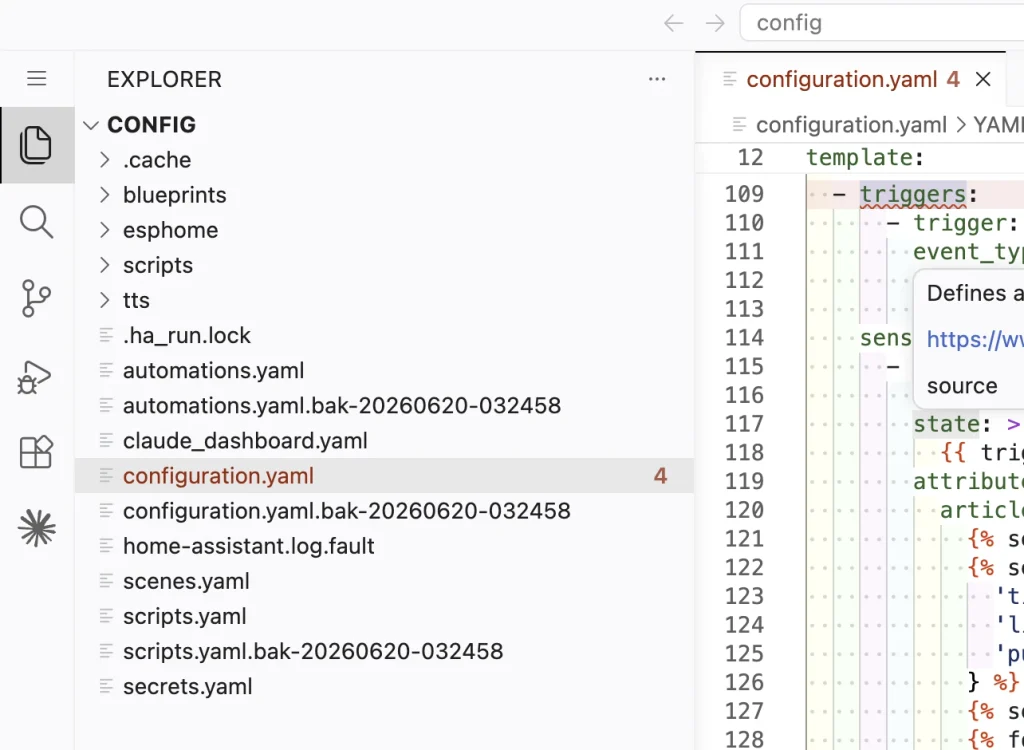The height and width of the screenshot is (750, 1024).
Task: Select configuration.yaml in the file tree
Action: pyautogui.click(x=384, y=476)
